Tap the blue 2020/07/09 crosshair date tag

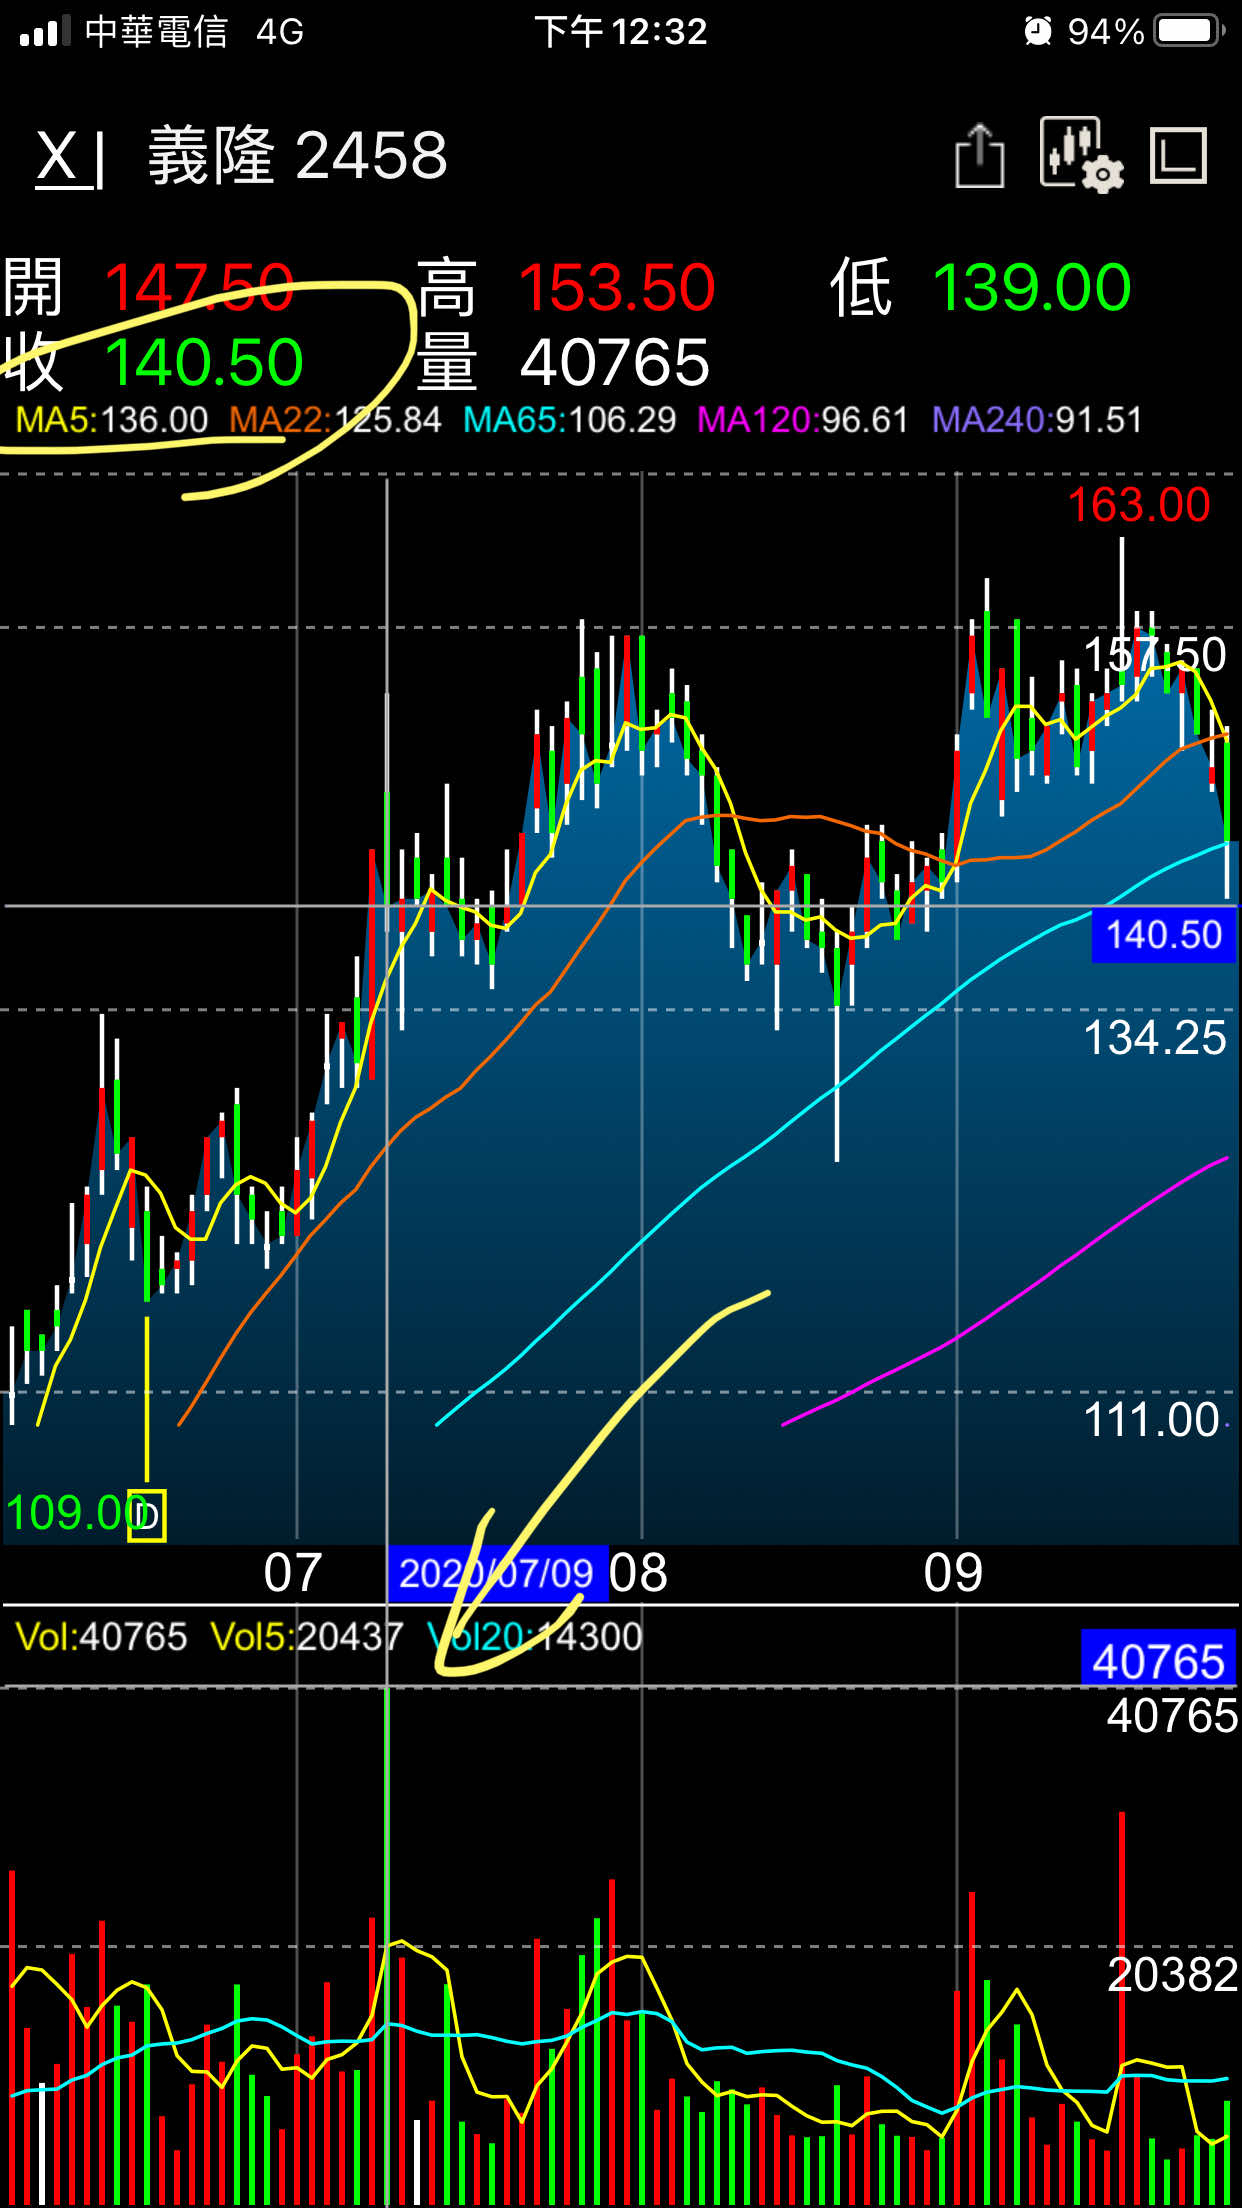pyautogui.click(x=497, y=1574)
